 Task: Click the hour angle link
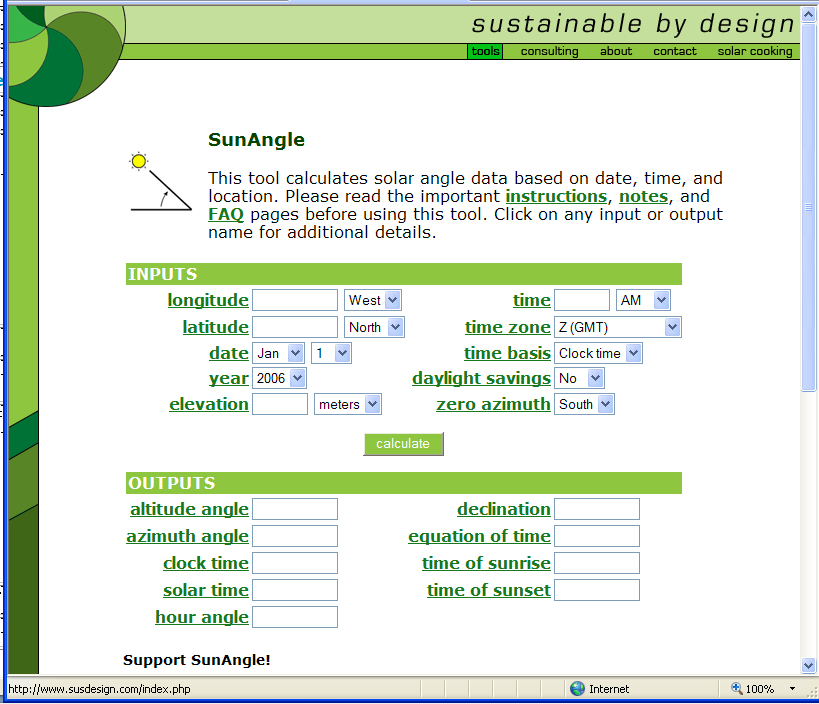(x=202, y=617)
